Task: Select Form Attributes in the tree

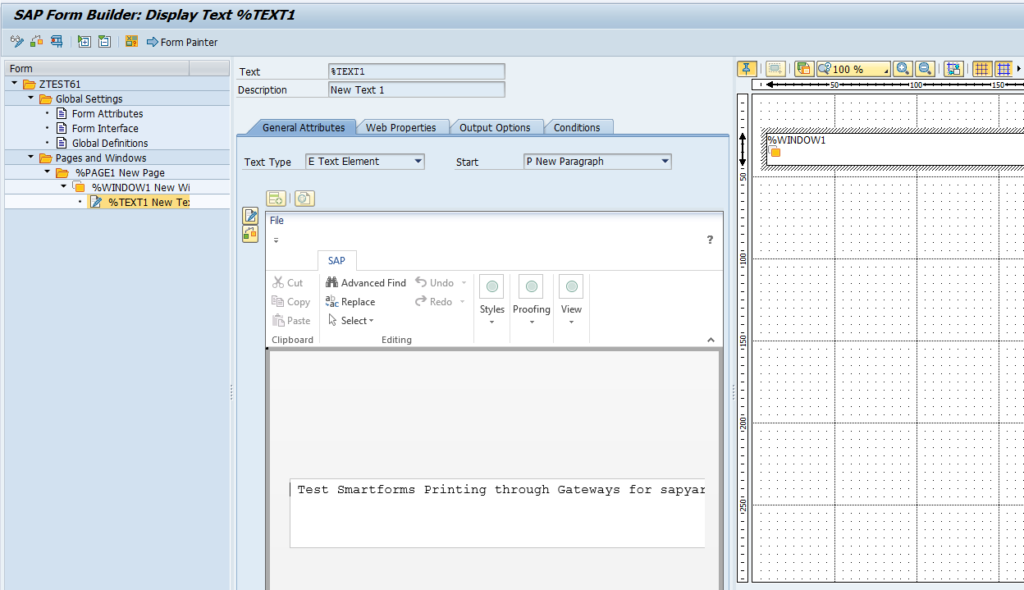Action: pos(107,114)
